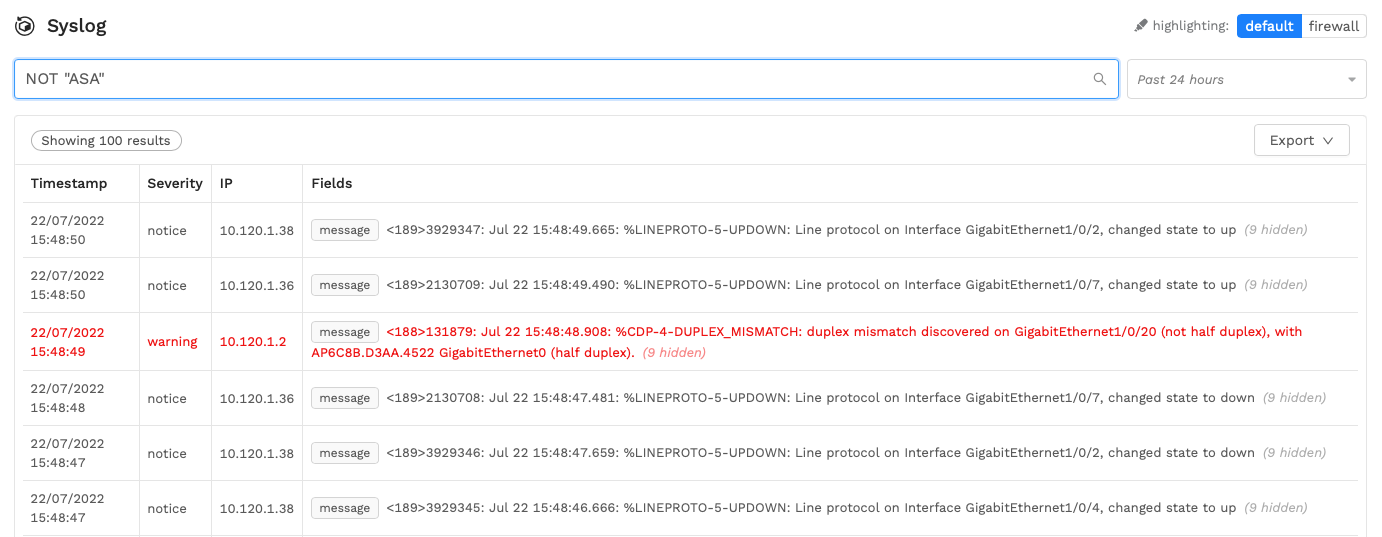
Task: Expand hidden fields in first log row
Action: click(x=1275, y=230)
